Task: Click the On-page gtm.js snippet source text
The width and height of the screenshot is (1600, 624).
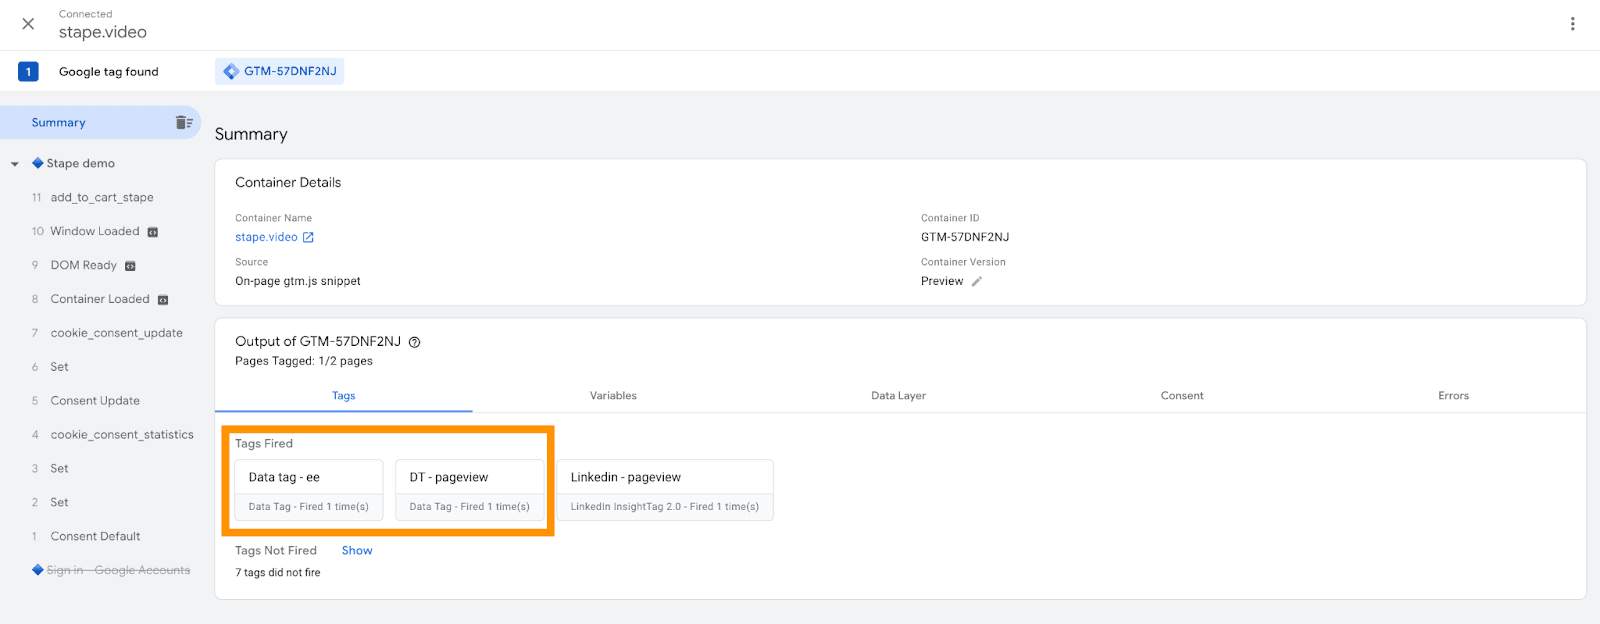Action: (298, 281)
